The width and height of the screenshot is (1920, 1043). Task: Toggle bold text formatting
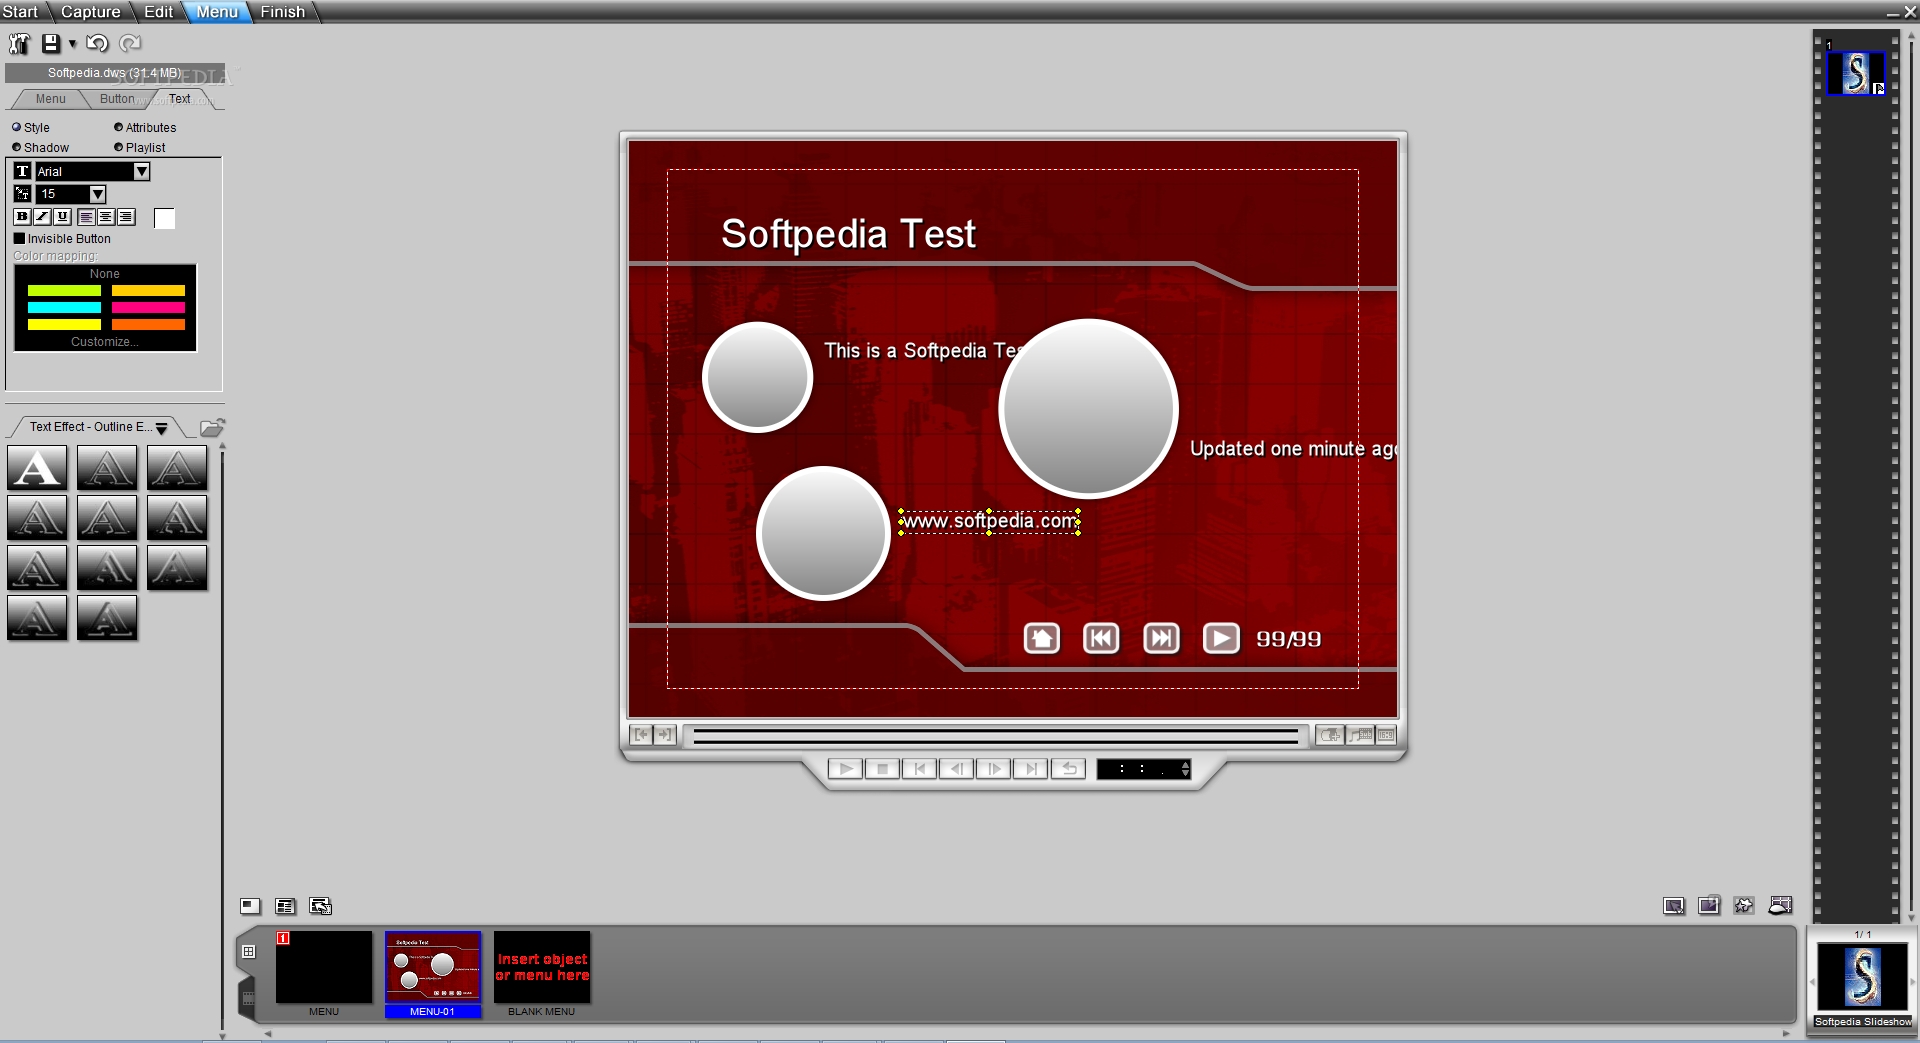[22, 217]
